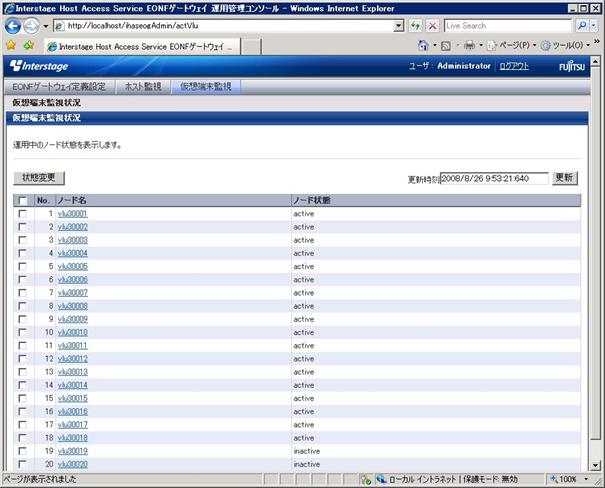The height and width of the screenshot is (488, 605).
Task: Open the zoom level dropdown arrow
Action: click(x=586, y=480)
